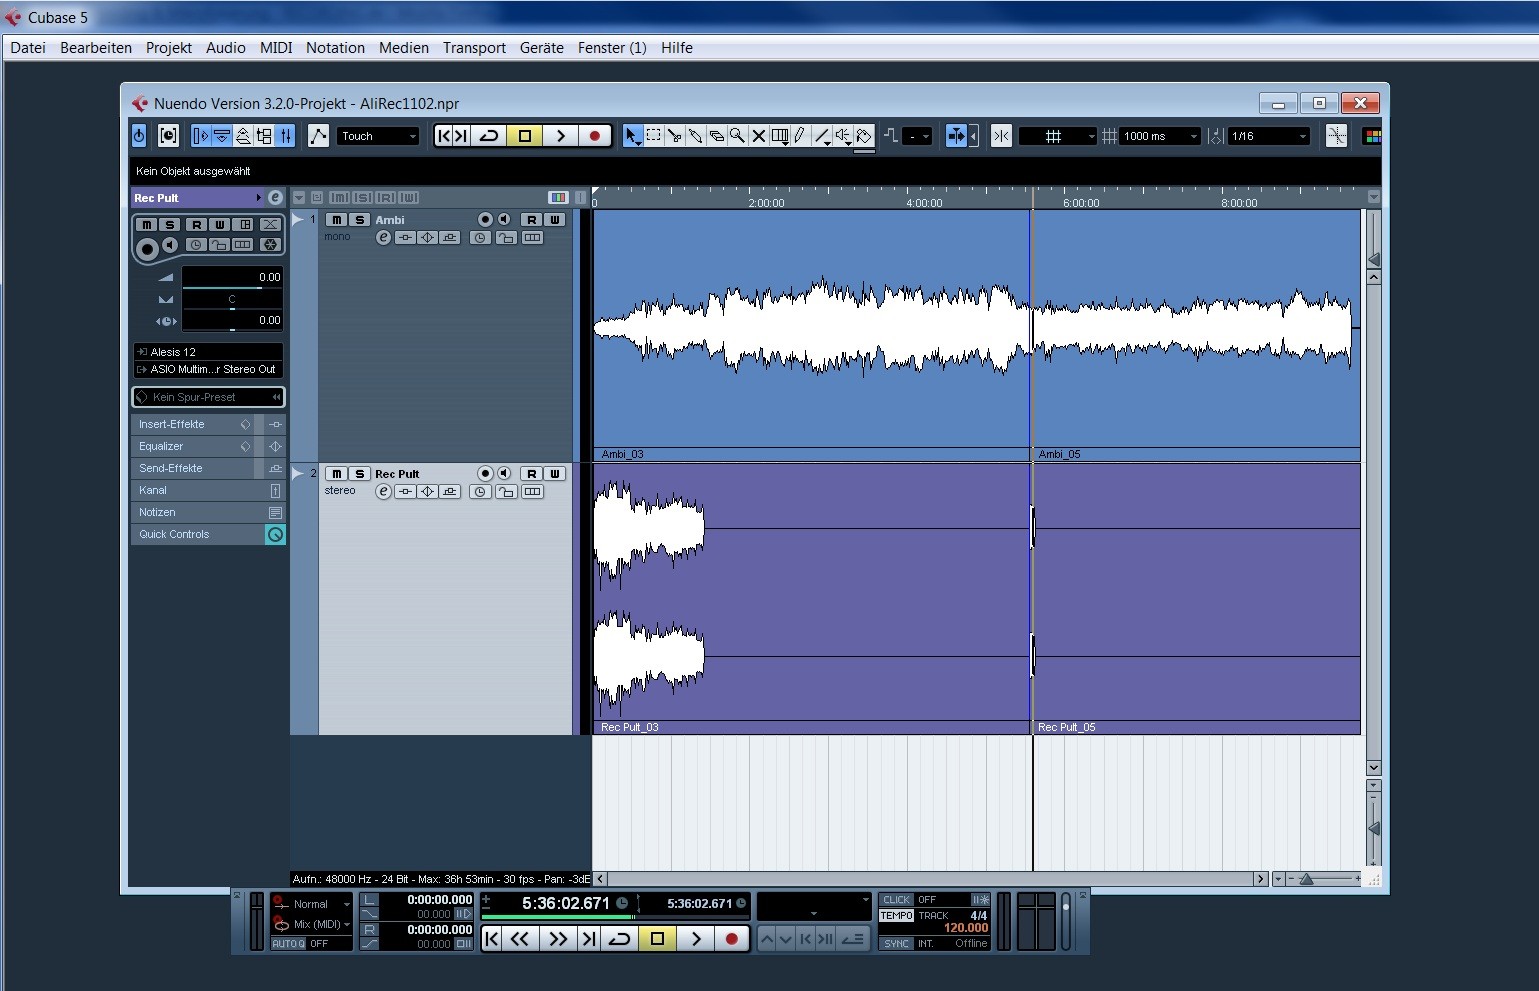Open the Geräte menu
This screenshot has height=991, width=1539.
(x=542, y=48)
